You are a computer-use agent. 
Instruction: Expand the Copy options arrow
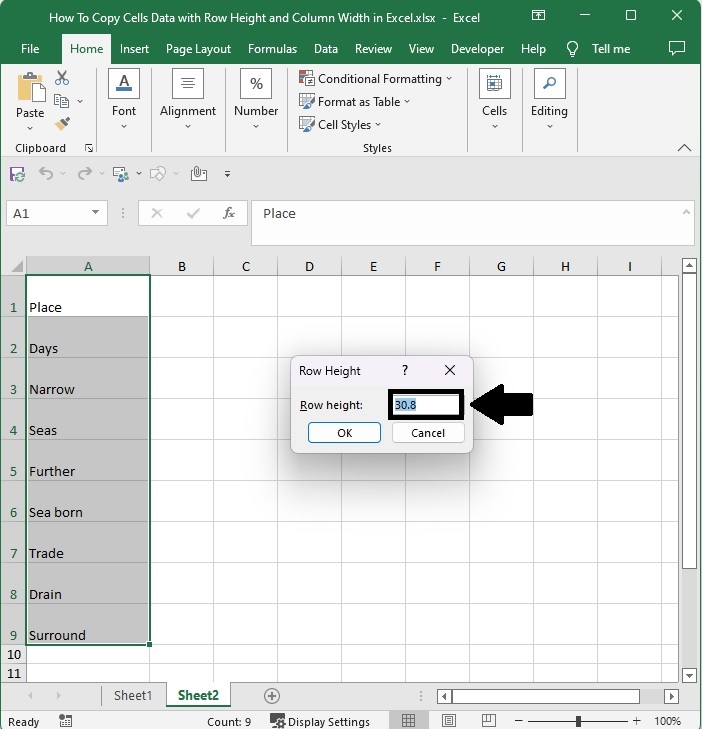(x=80, y=101)
